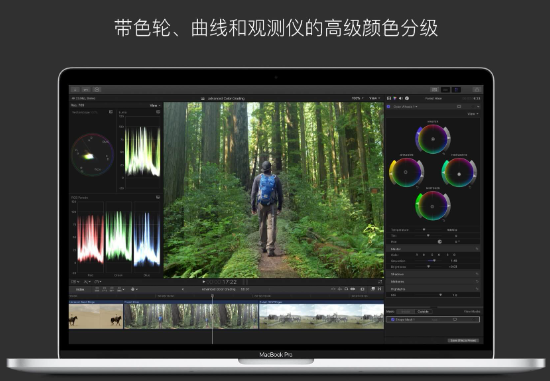Click the Shape Mask 1 onscreen controls icon
Viewport: 550px width, 381px height.
point(455,320)
